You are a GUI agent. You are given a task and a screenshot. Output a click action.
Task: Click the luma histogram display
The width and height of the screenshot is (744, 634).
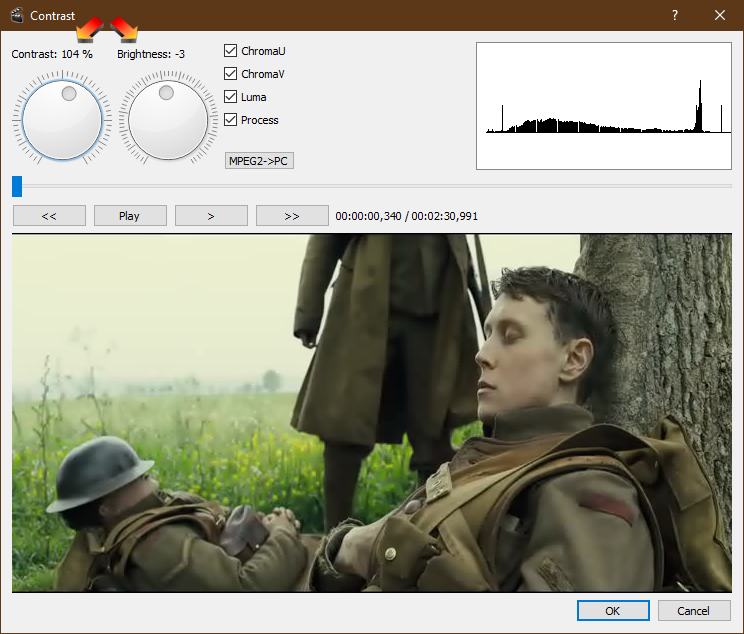[x=604, y=106]
